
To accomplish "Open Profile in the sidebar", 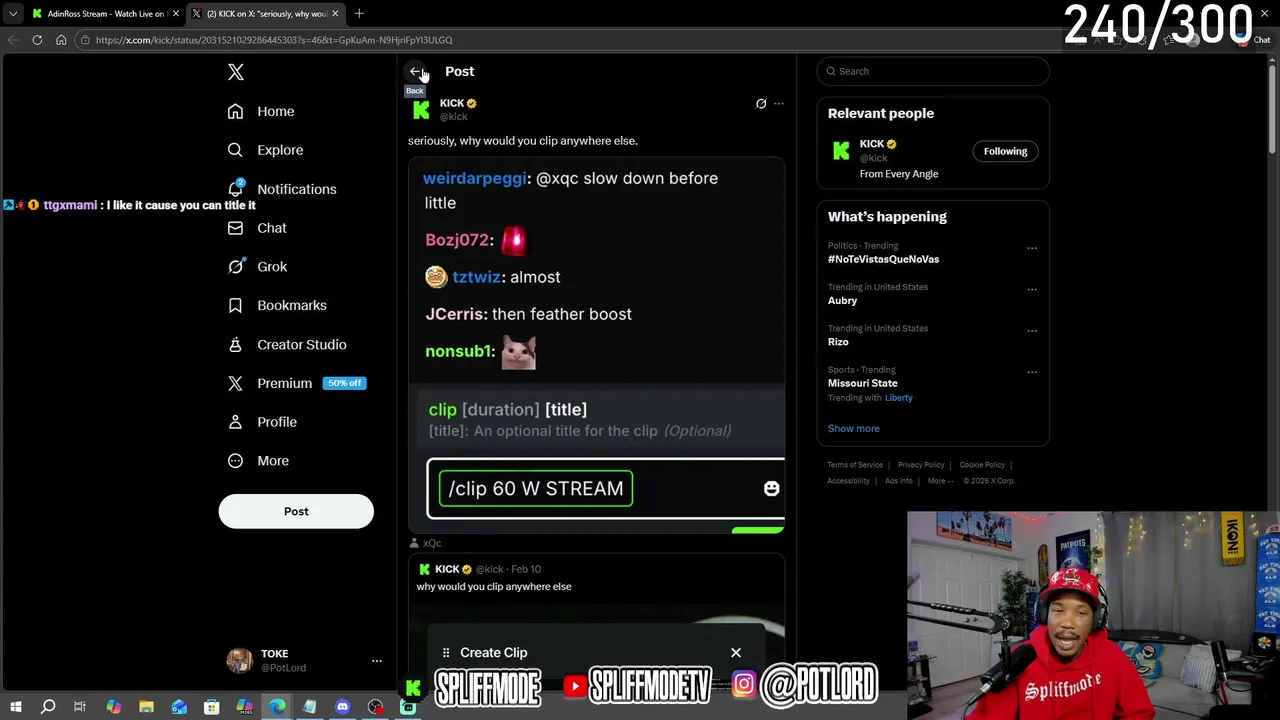I will 262,422.
